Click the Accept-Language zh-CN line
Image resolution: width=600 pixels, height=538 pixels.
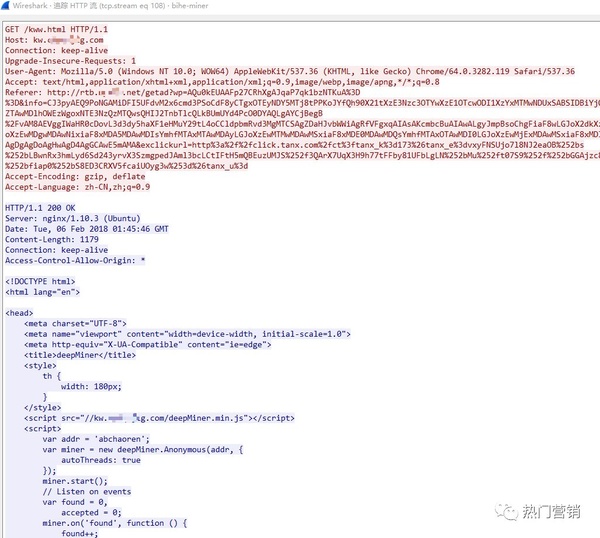pyautogui.click(x=77, y=187)
